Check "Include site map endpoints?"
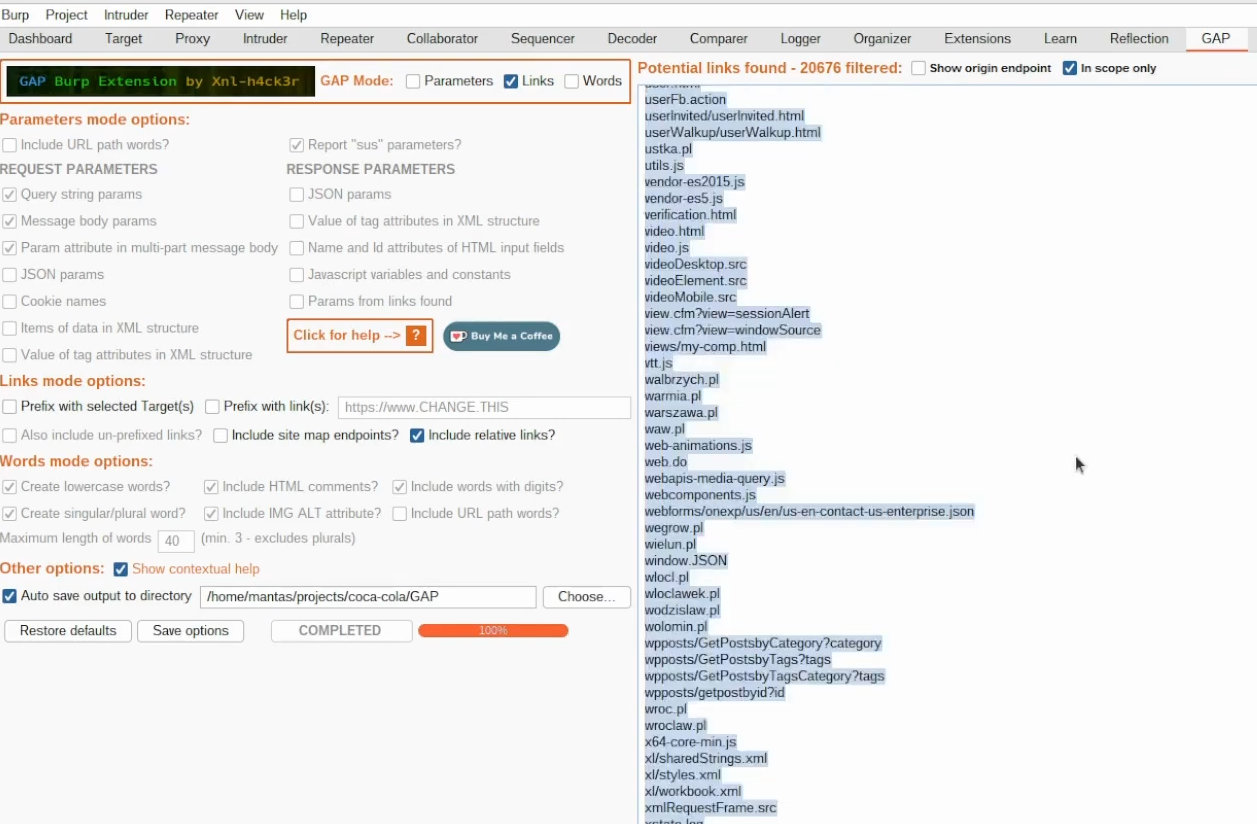1257x824 pixels. 221,435
